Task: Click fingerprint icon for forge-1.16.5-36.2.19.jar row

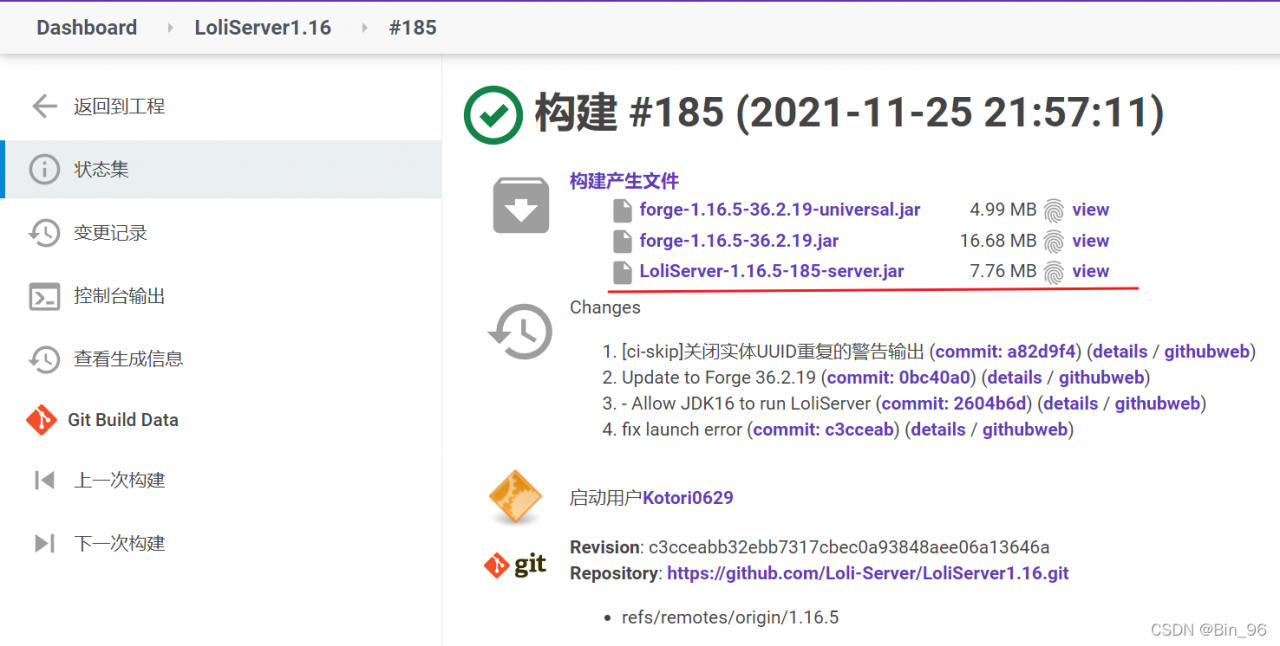Action: tap(1054, 241)
